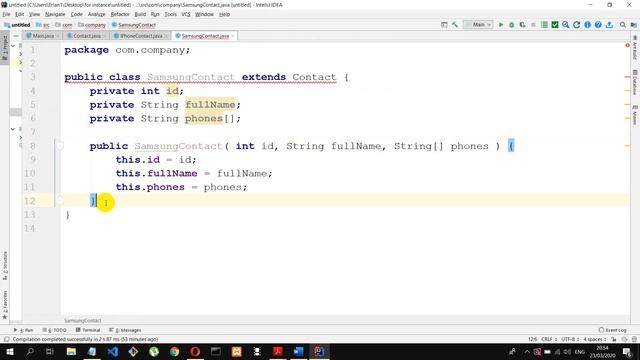Toggle the Favorites tool window side tab

[5, 304]
